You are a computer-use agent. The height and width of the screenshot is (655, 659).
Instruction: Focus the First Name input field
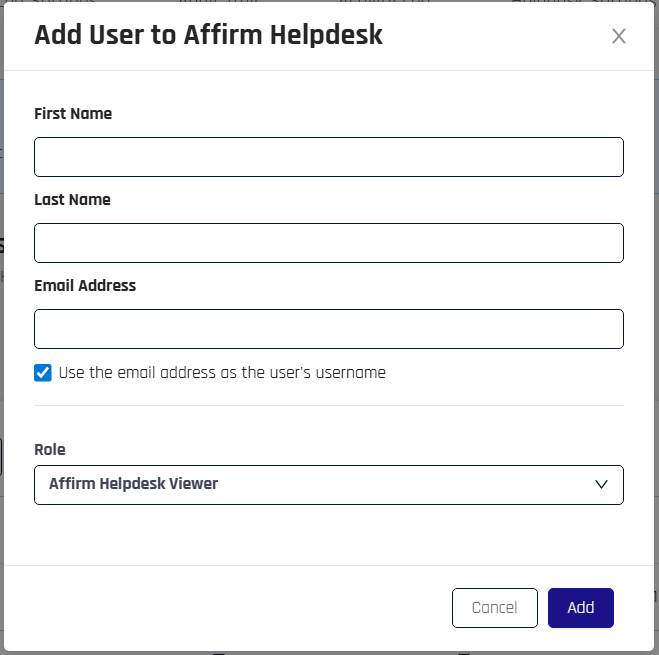pyautogui.click(x=328, y=157)
